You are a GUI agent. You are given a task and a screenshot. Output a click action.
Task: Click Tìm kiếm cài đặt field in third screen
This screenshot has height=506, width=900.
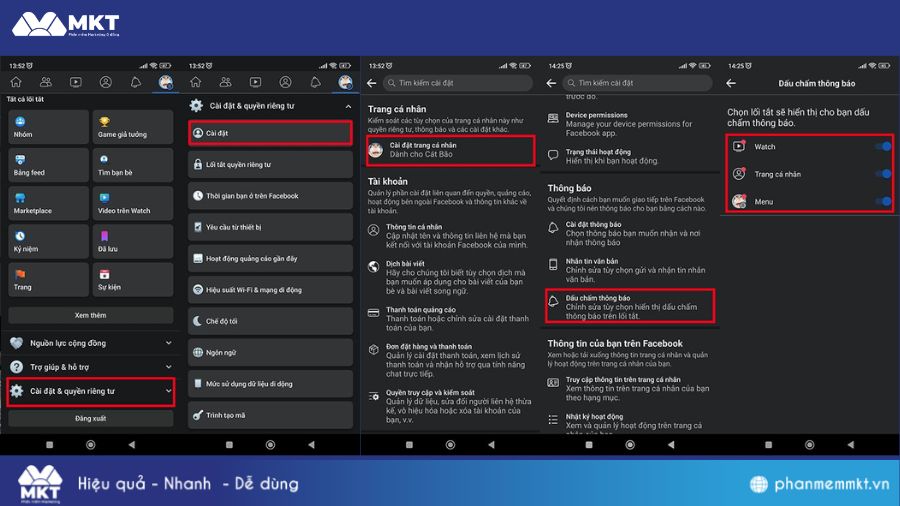pyautogui.click(x=457, y=83)
